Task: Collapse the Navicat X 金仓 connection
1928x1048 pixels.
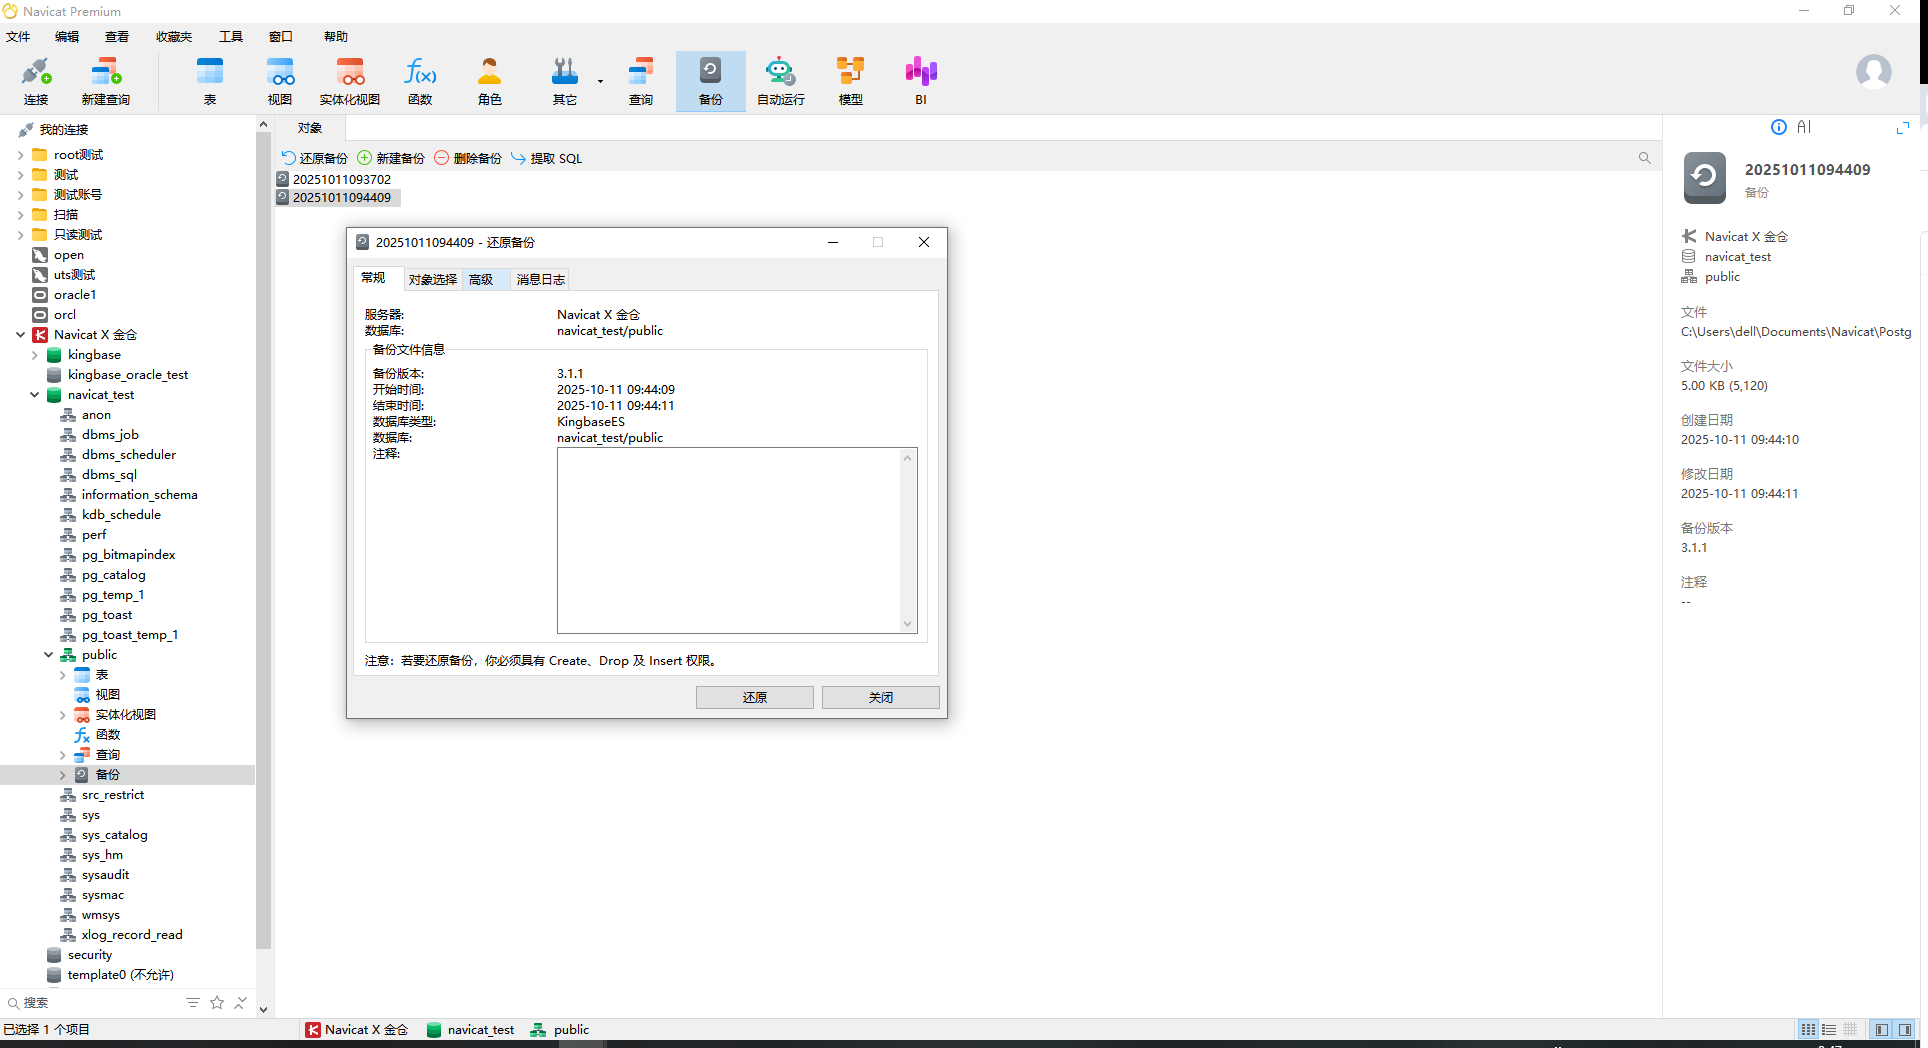Action: click(20, 335)
